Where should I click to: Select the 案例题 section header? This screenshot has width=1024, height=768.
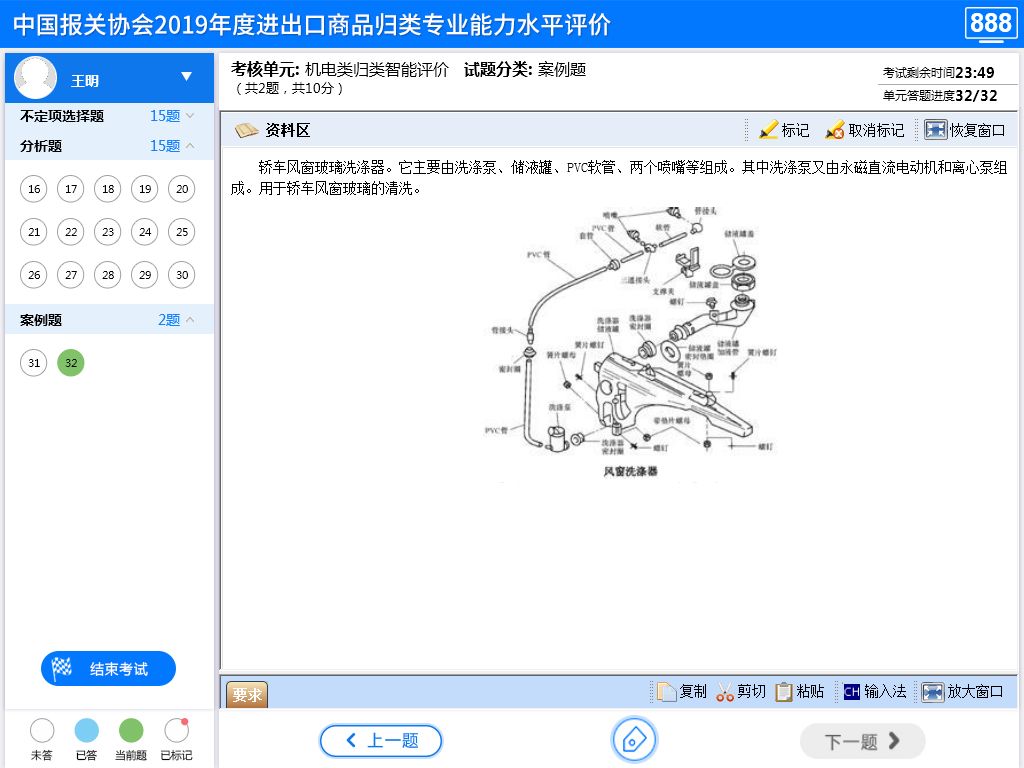(40, 319)
